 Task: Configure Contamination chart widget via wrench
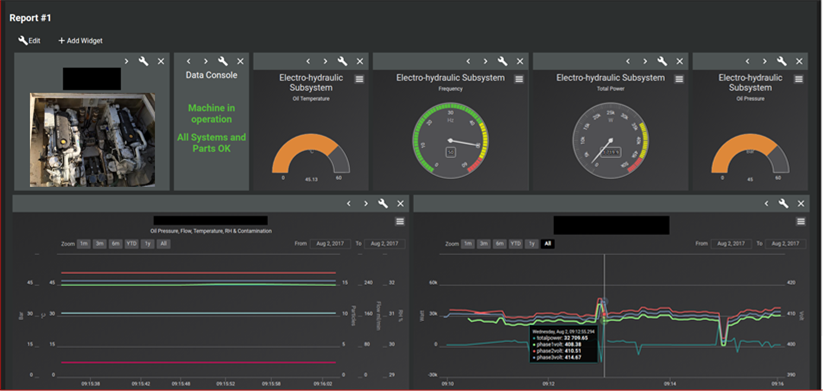[x=383, y=204]
